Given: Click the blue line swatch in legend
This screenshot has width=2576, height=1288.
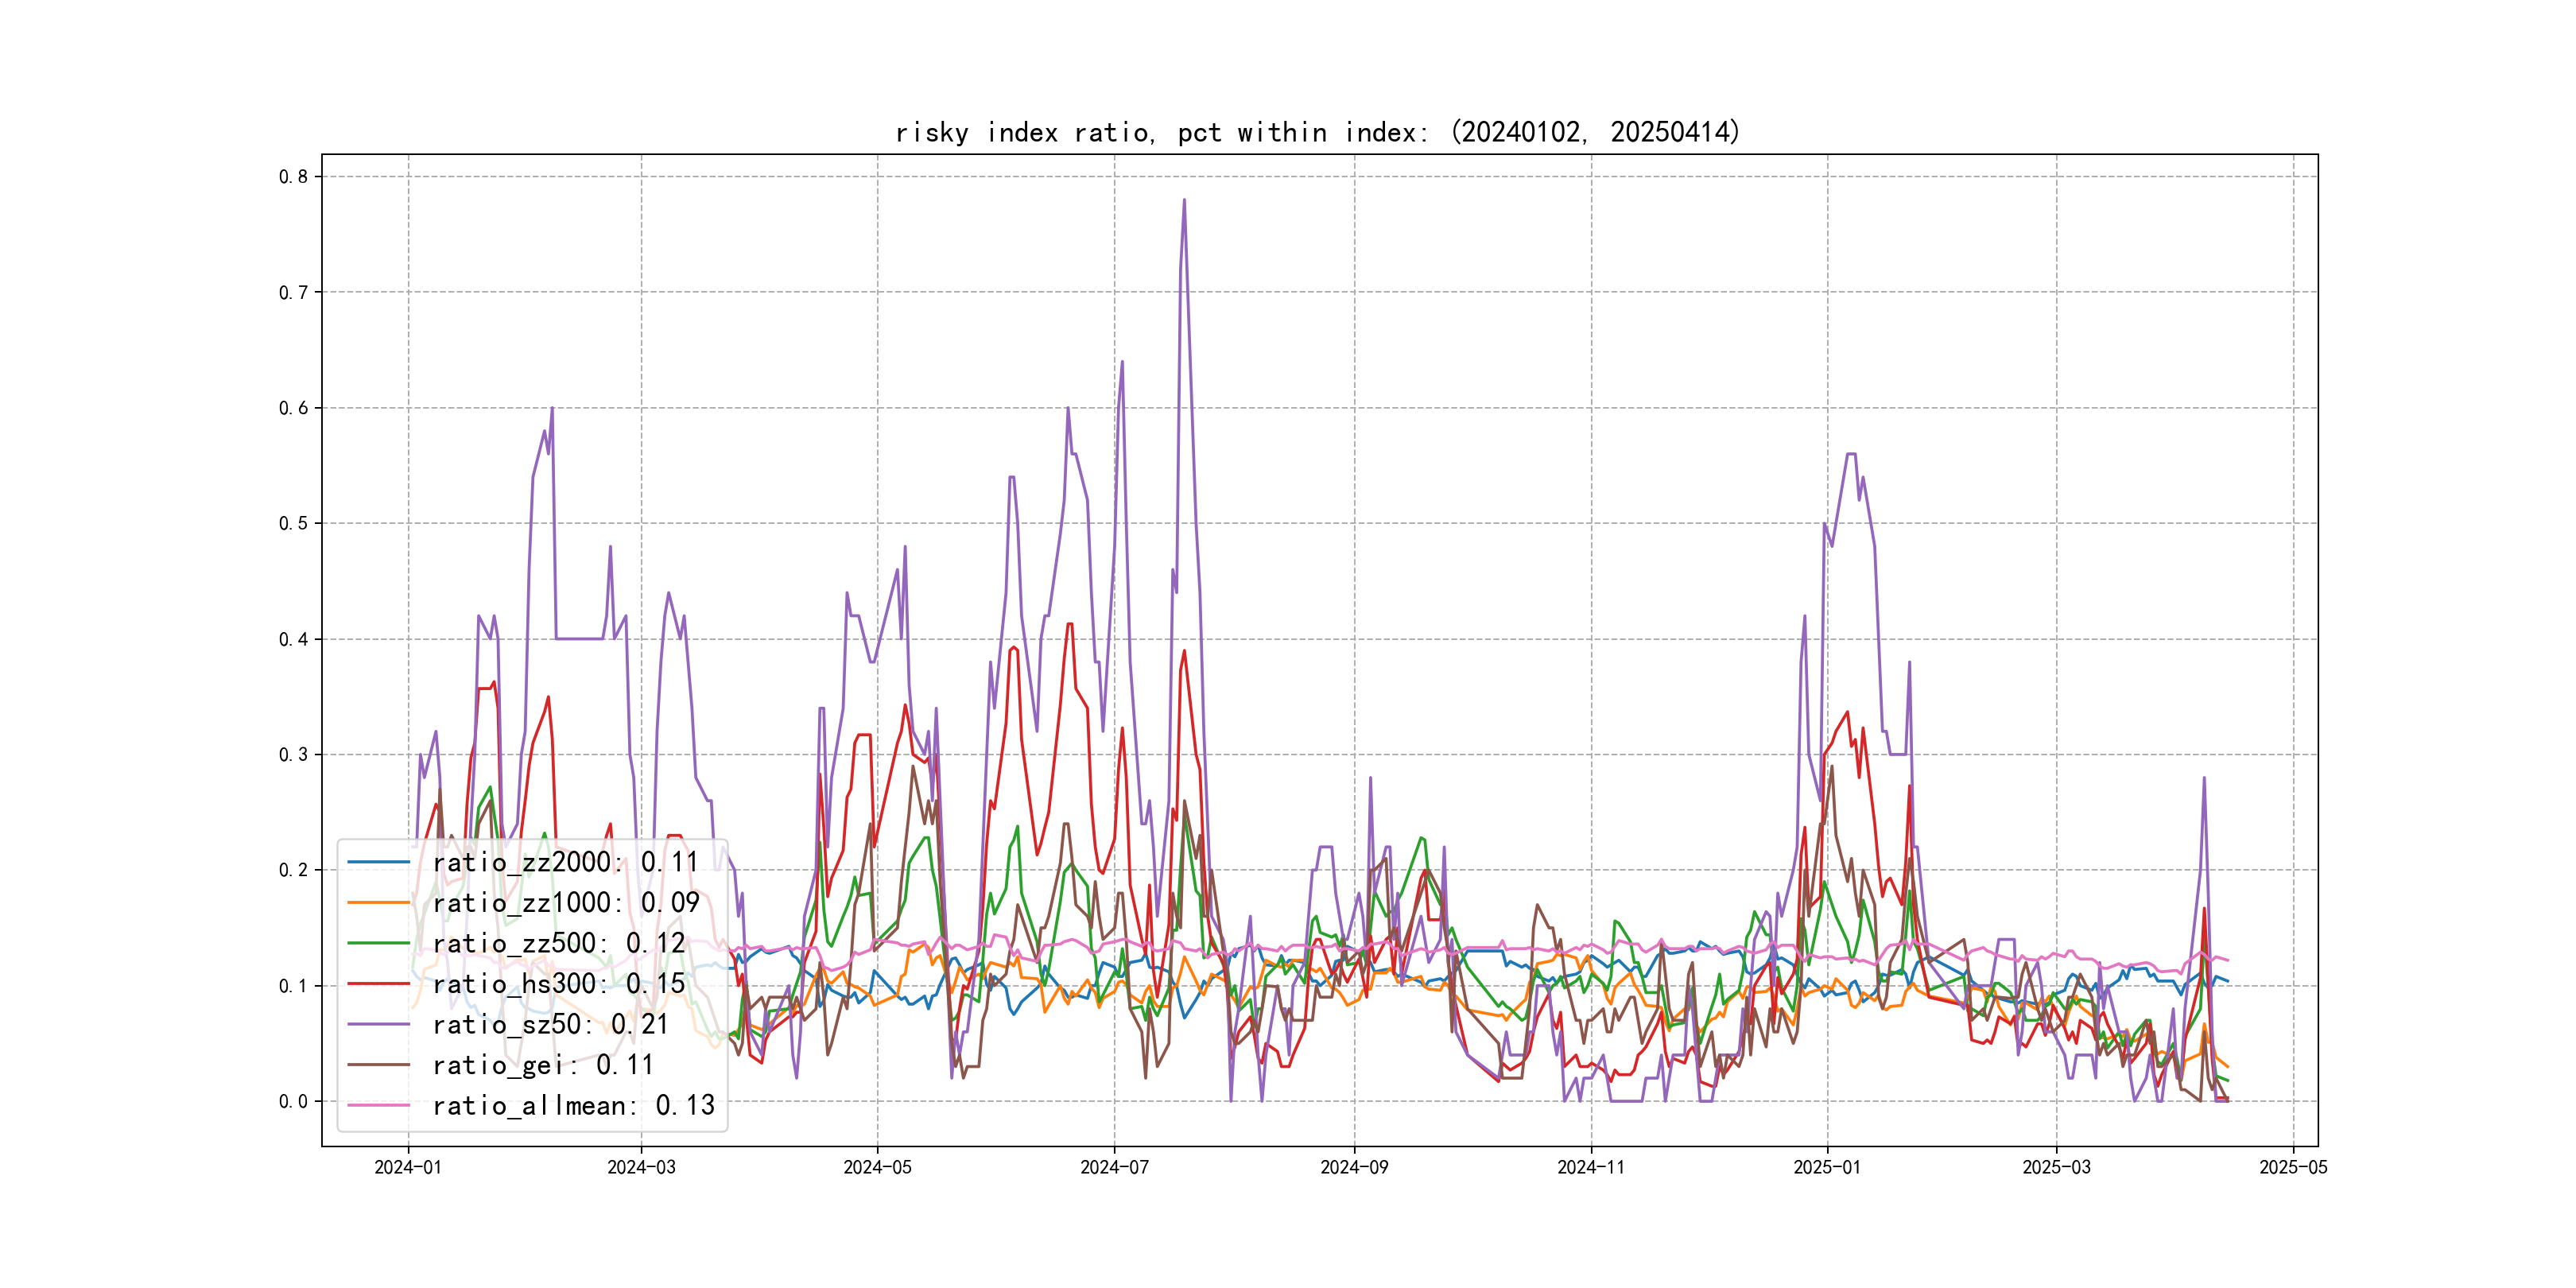Looking at the screenshot, I should pos(379,862).
